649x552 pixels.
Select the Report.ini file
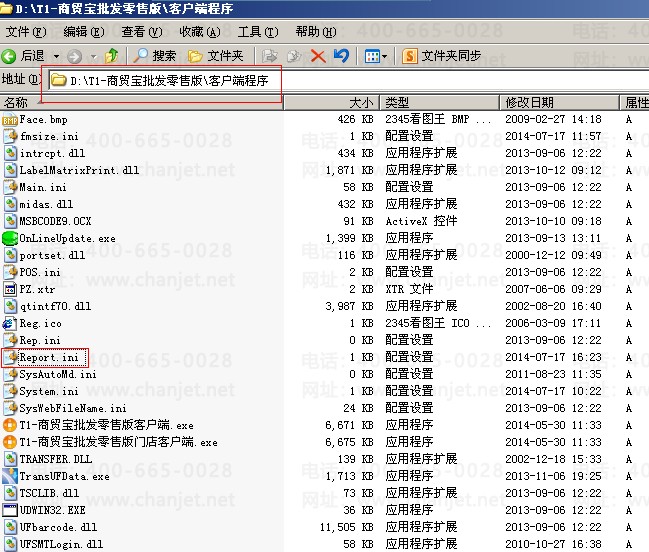point(49,357)
